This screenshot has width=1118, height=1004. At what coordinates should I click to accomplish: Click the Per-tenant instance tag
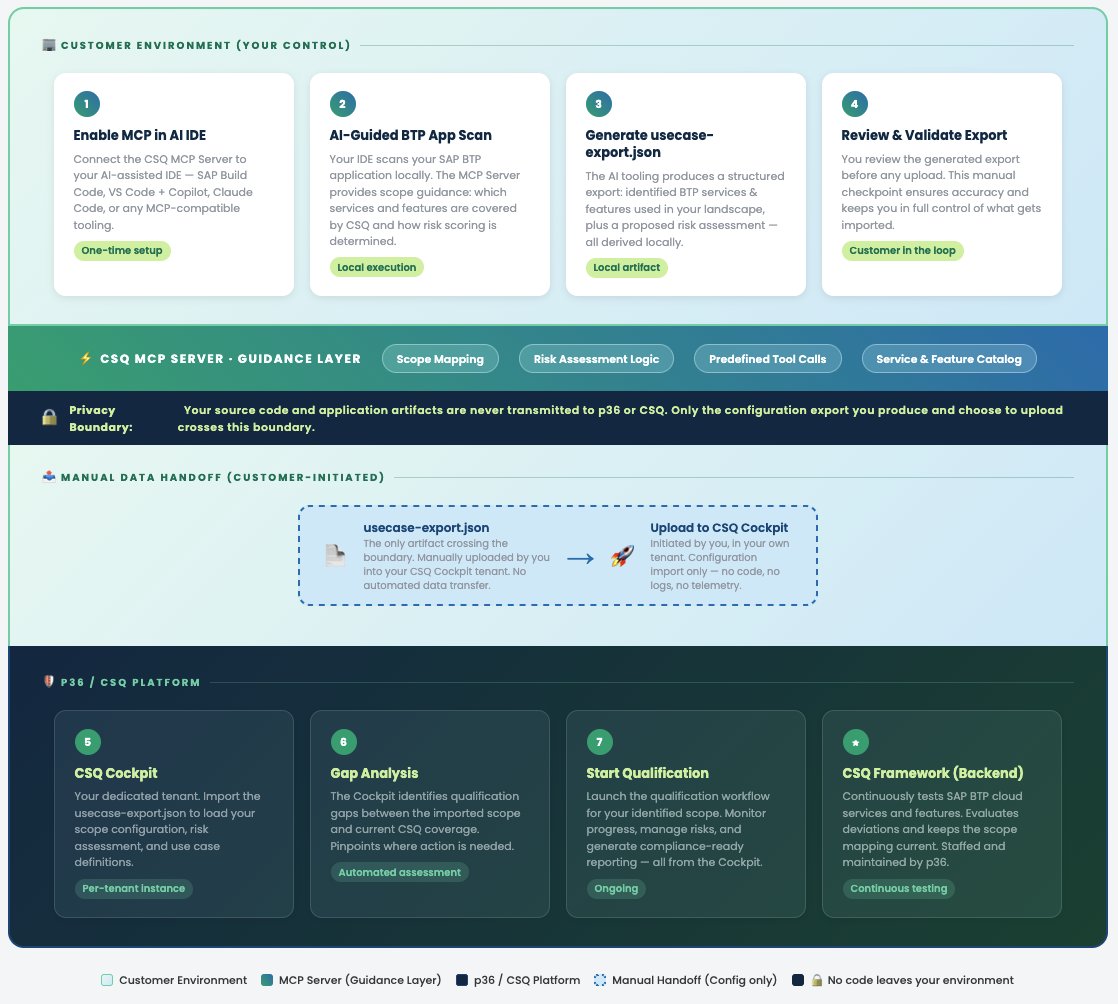[x=133, y=888]
